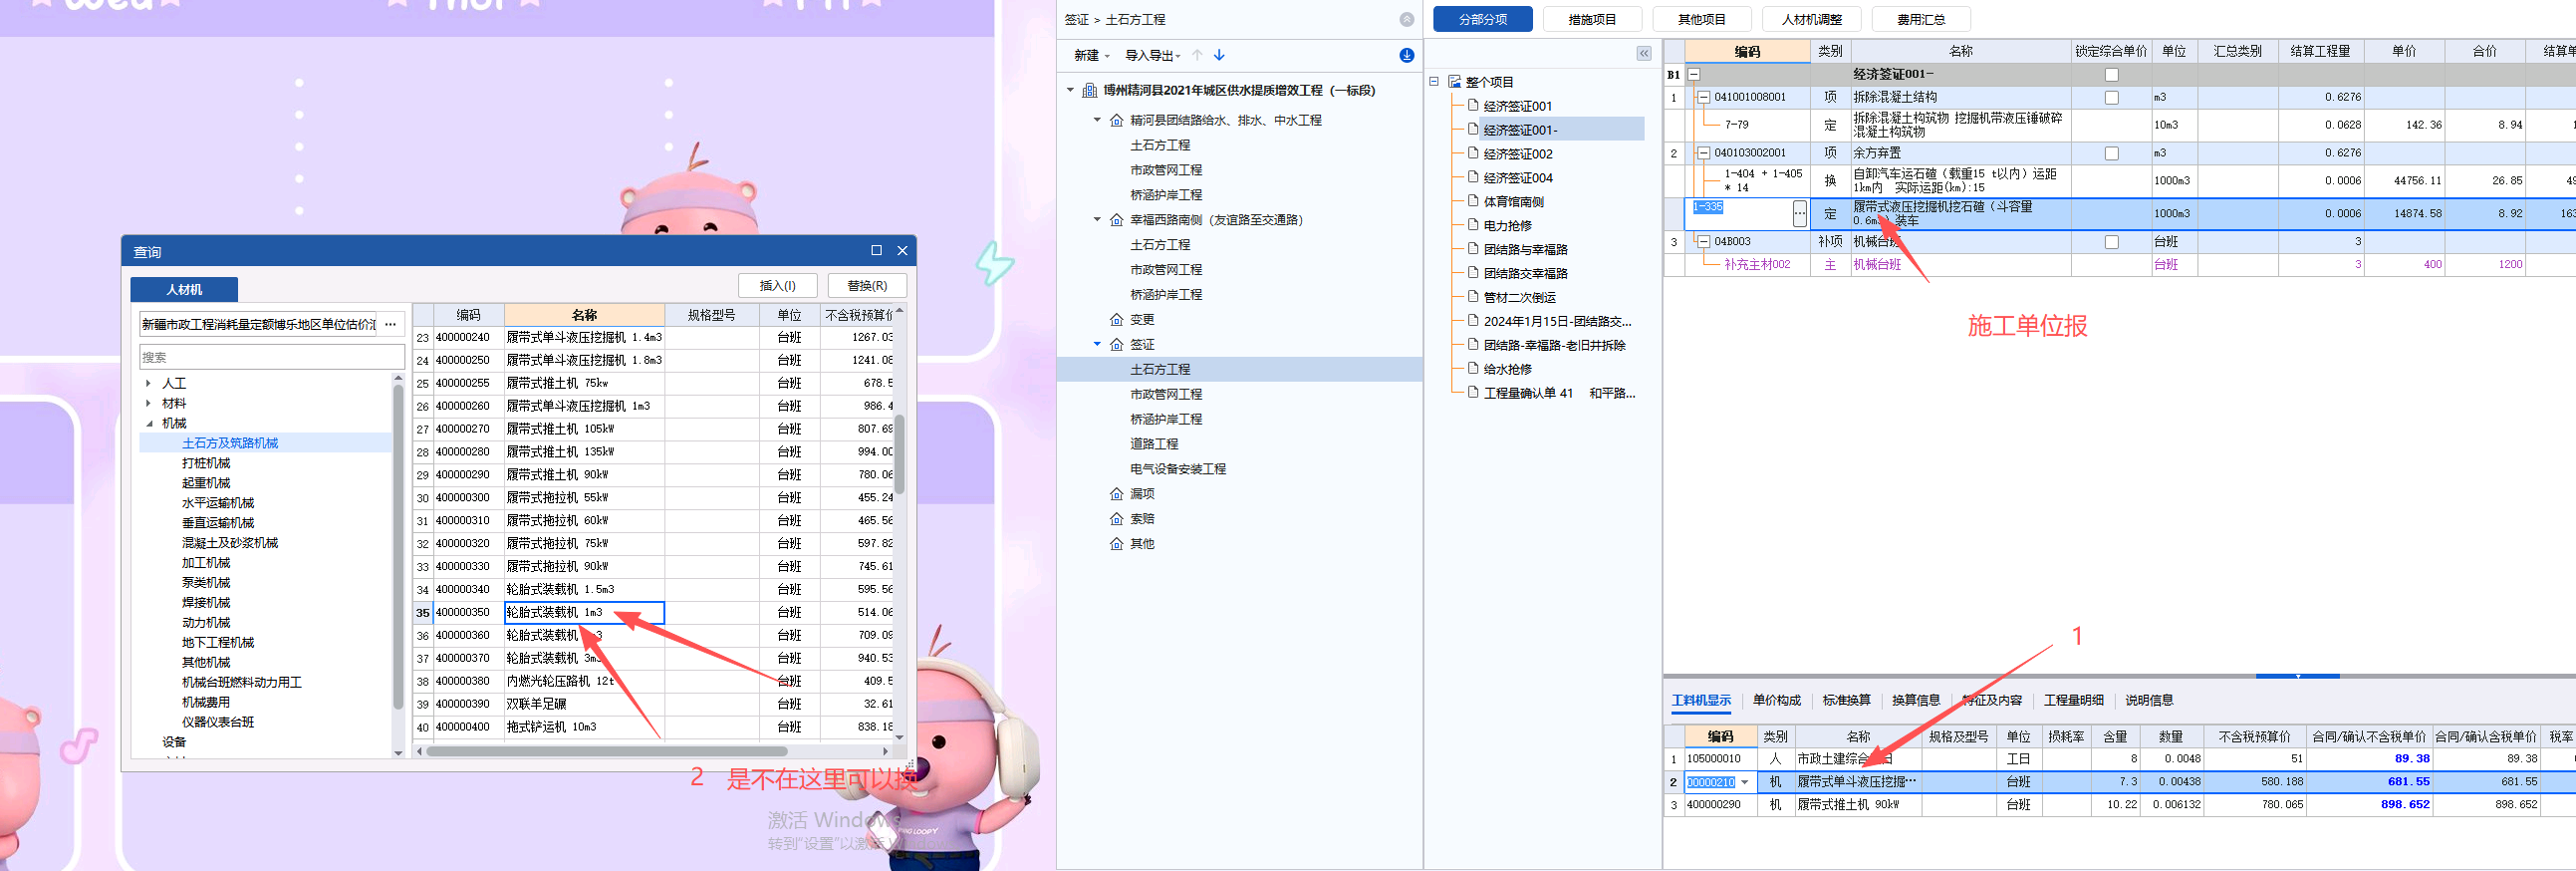Switch to the 措施项目 tab
The height and width of the screenshot is (871, 2576).
click(1592, 19)
